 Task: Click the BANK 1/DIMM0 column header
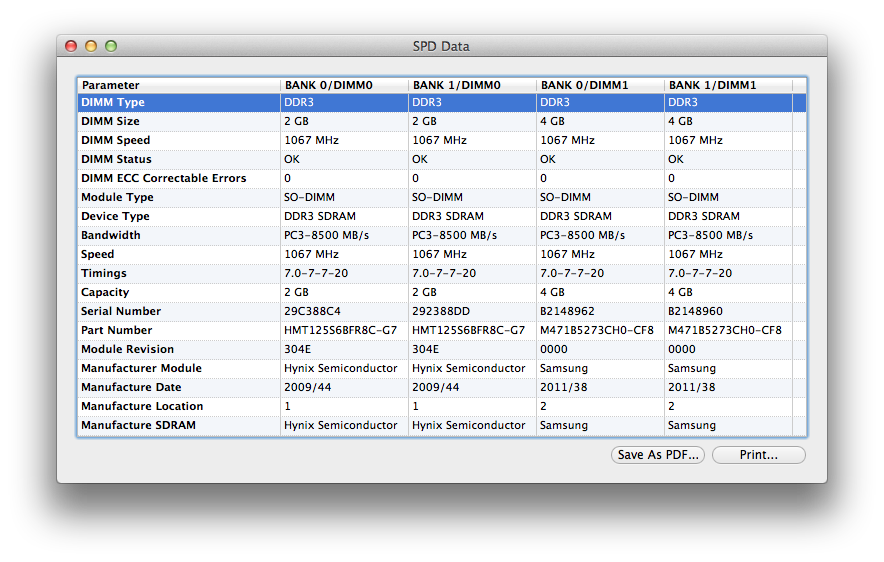pyautogui.click(x=472, y=85)
